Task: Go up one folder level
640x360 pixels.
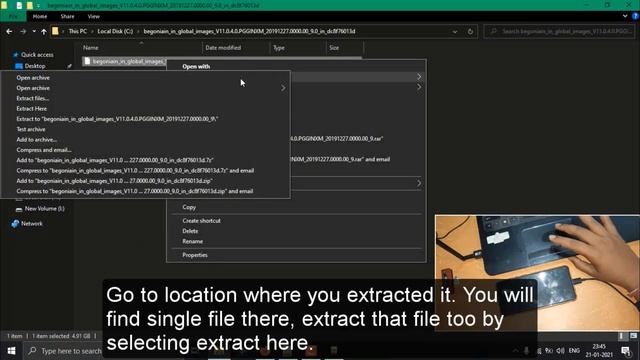Action: (44, 31)
